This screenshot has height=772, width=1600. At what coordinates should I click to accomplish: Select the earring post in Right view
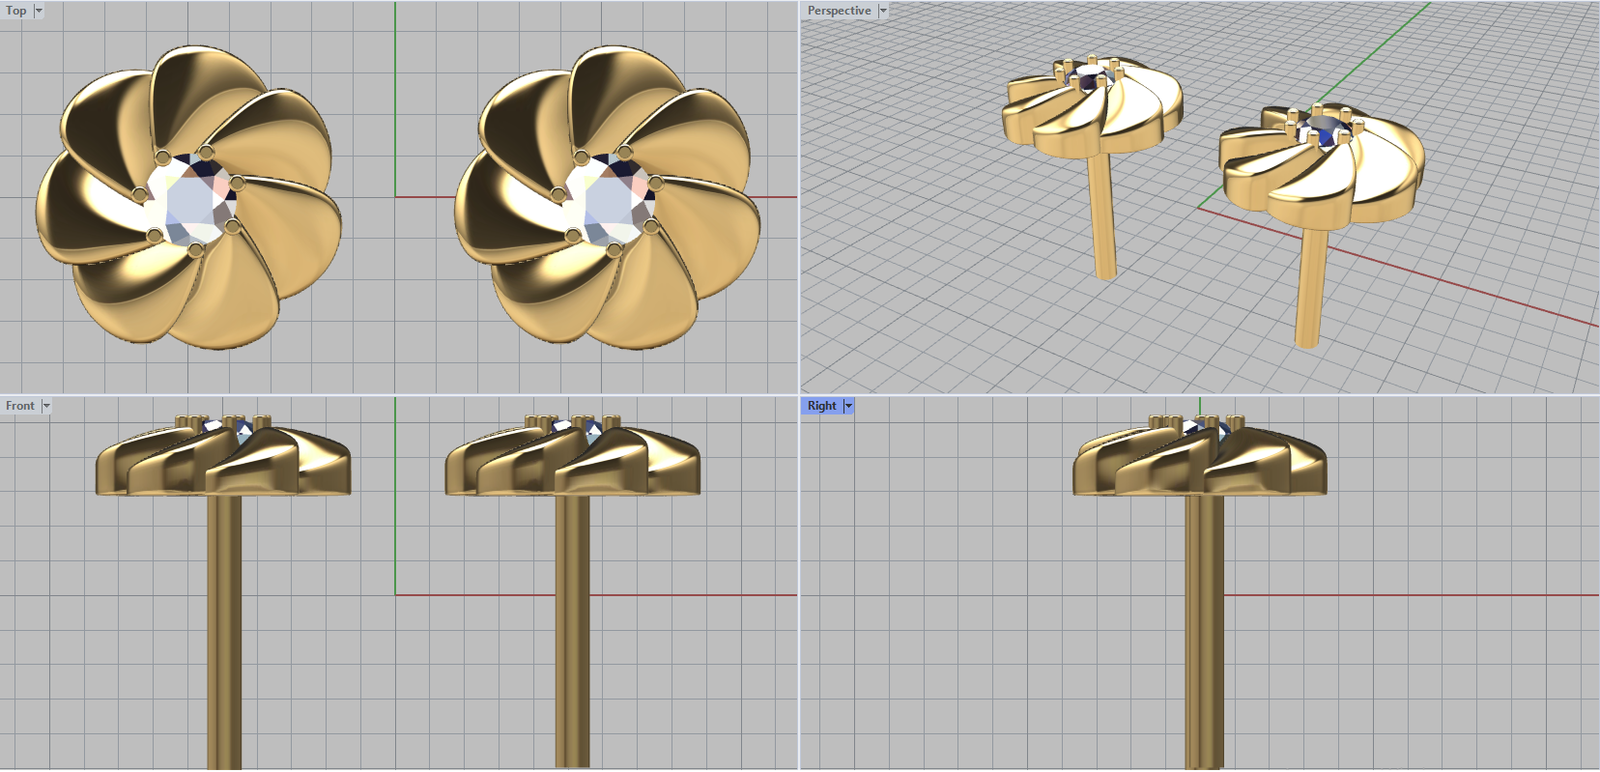[x=1204, y=630]
